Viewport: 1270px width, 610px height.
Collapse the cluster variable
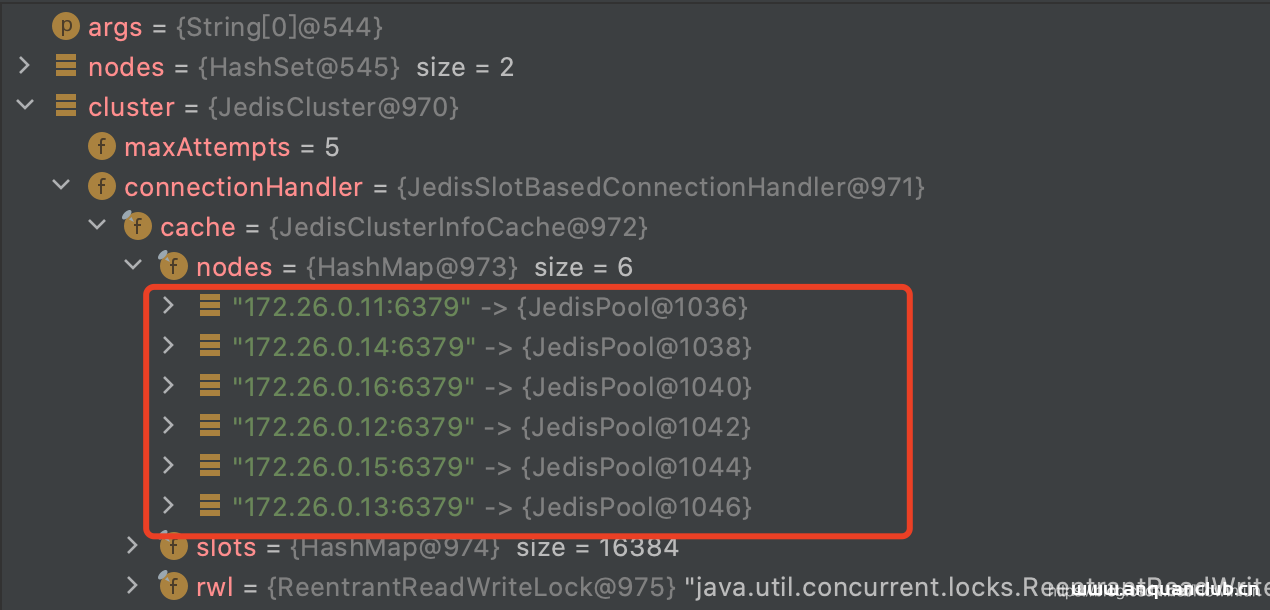tap(24, 106)
